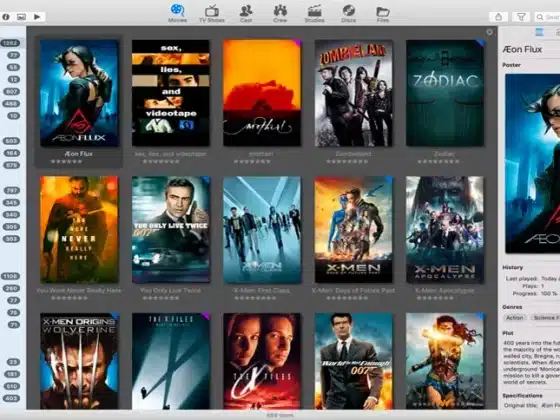The width and height of the screenshot is (560, 420).
Task: Click the picture view toolbar icon
Action: click(x=21, y=17)
